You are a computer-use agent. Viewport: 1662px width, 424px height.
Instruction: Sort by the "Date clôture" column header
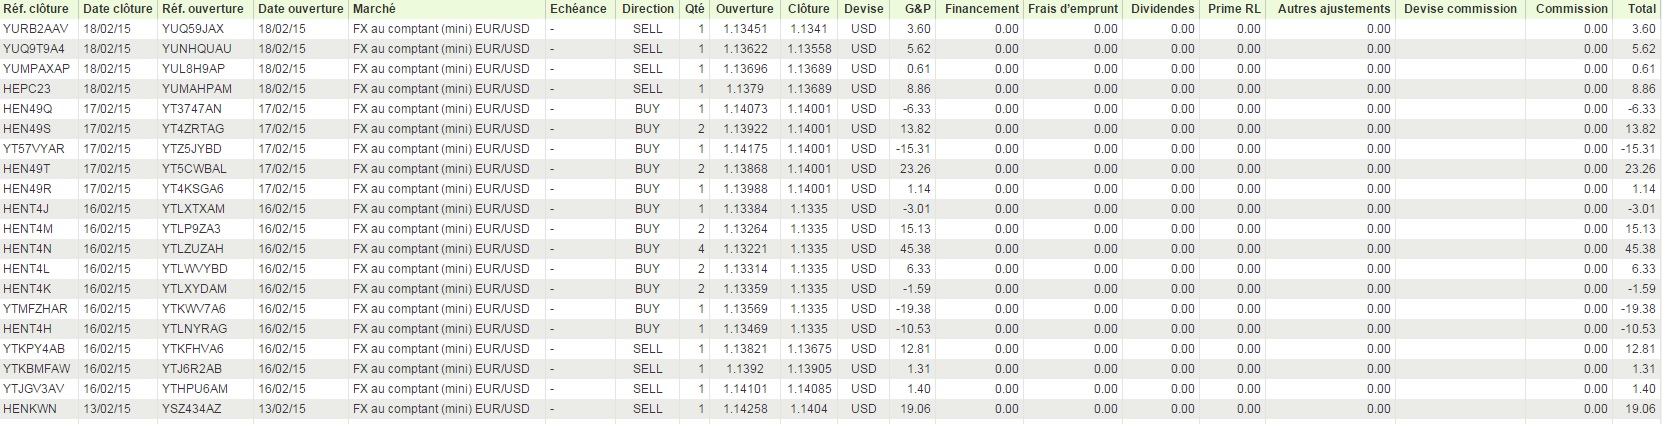(x=117, y=9)
